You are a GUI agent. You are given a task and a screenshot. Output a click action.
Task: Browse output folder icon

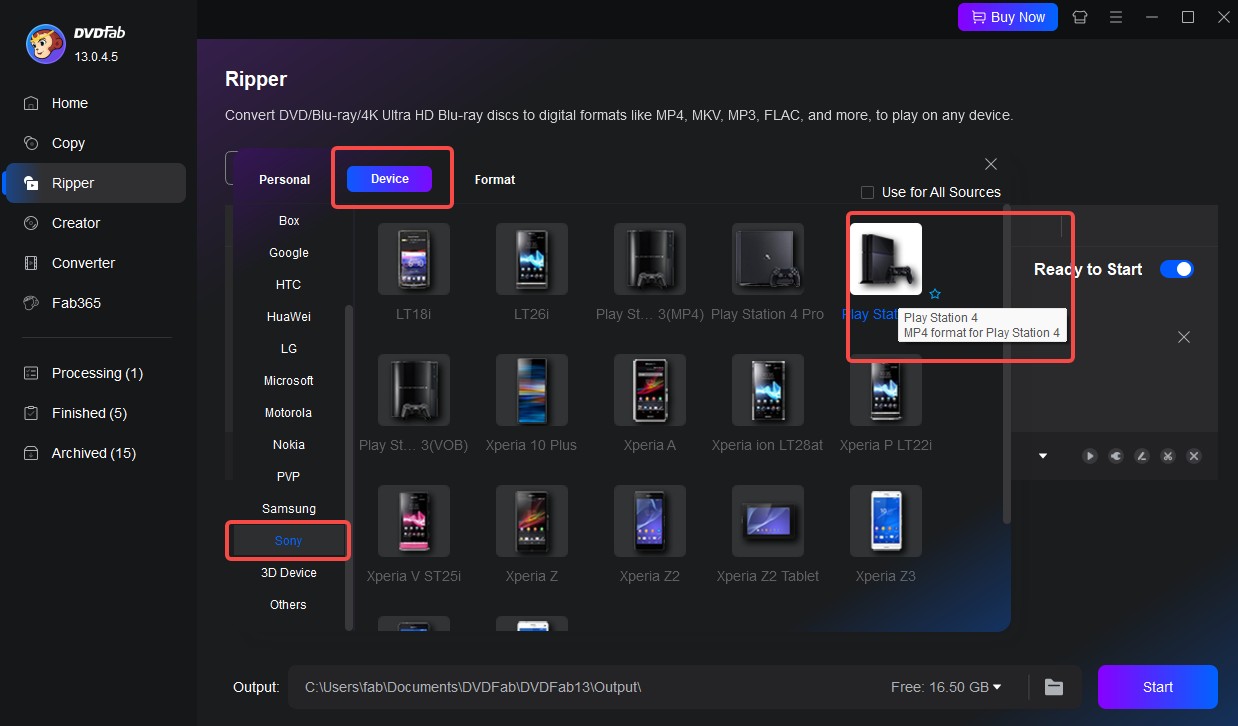point(1053,687)
